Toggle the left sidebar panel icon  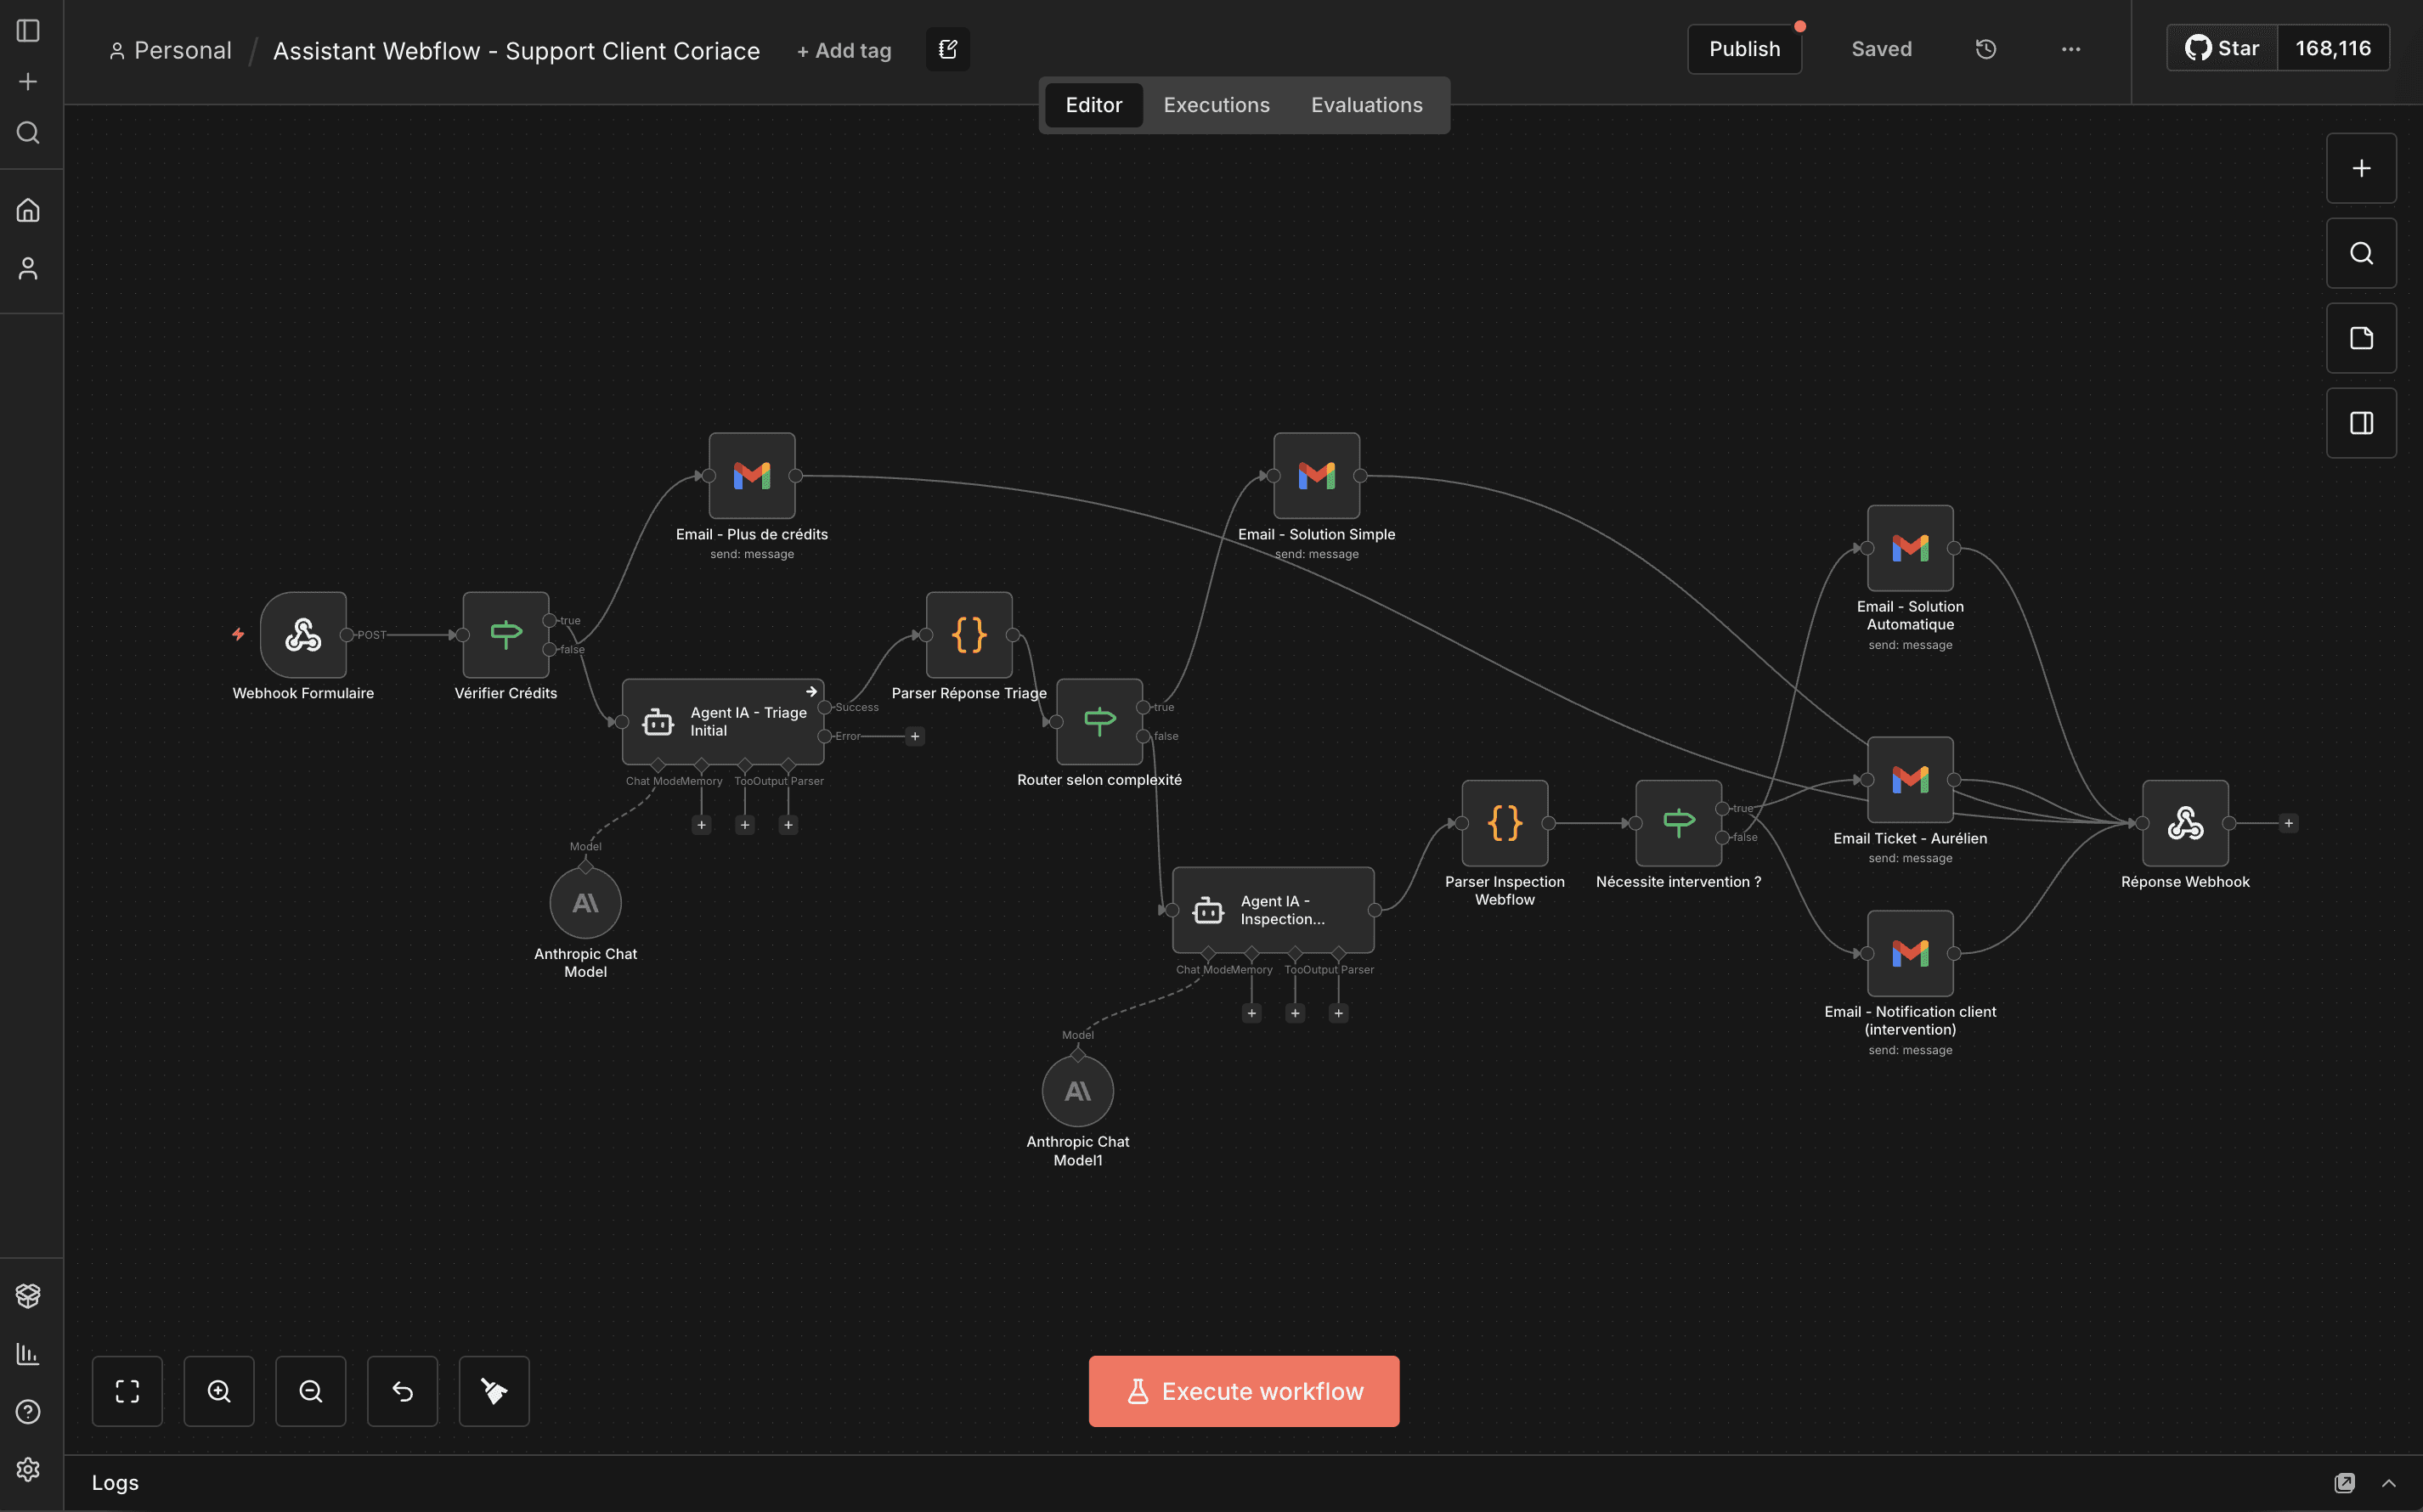tap(28, 31)
